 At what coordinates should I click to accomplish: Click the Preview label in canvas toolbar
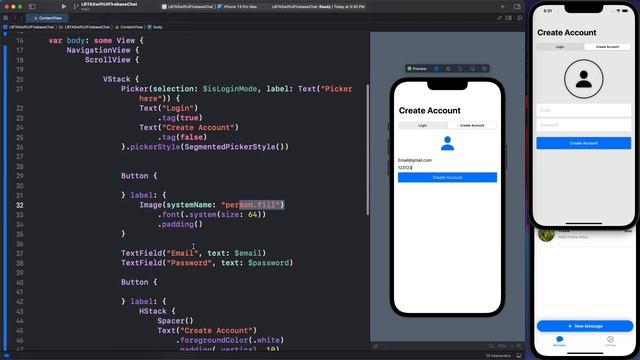(417, 69)
